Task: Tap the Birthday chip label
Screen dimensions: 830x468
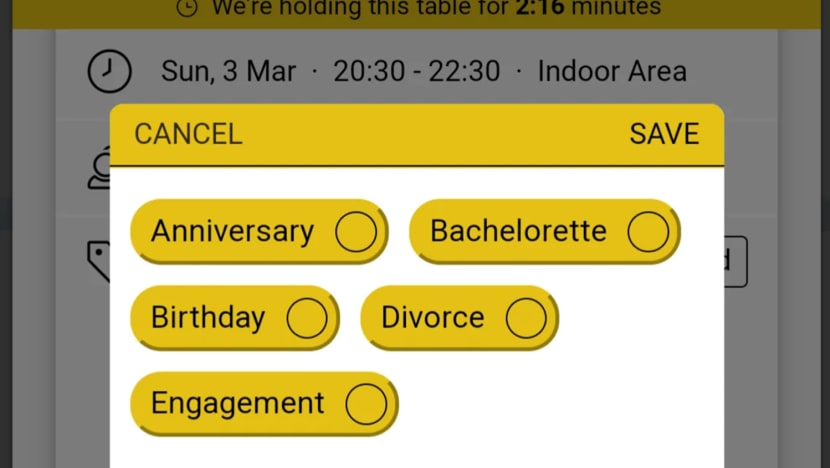Action: click(x=208, y=318)
